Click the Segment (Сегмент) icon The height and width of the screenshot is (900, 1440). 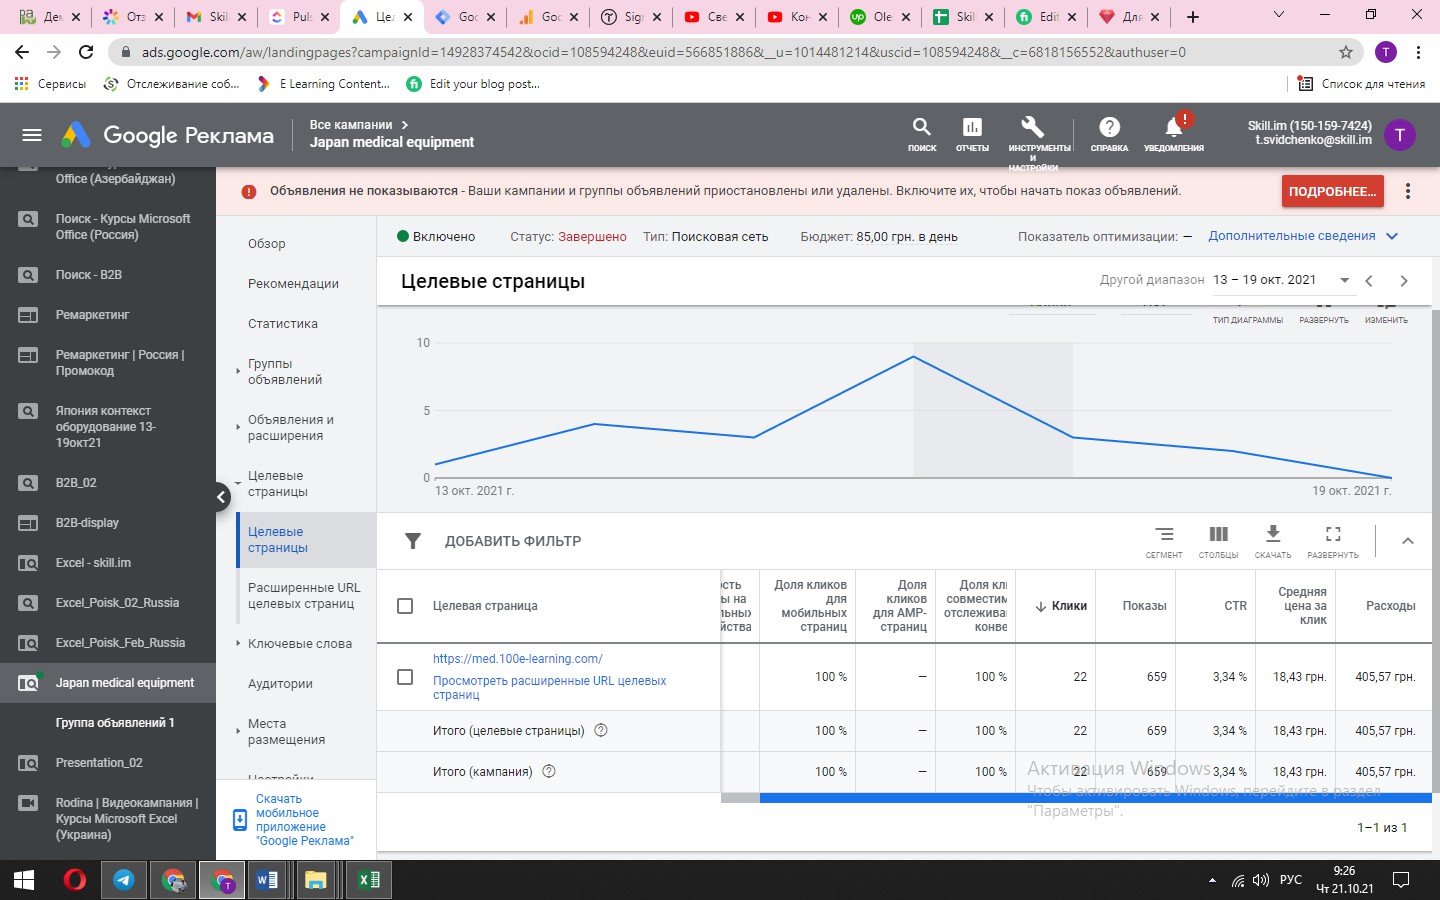[1164, 534]
